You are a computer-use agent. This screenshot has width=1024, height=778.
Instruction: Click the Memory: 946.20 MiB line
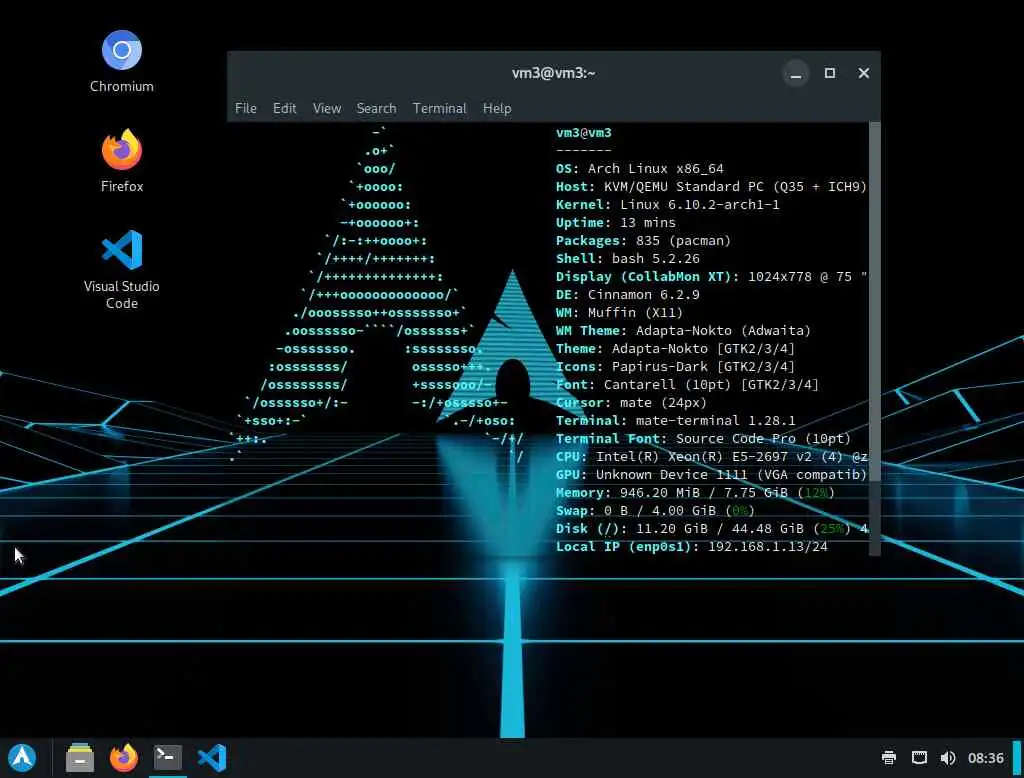[x=696, y=493]
